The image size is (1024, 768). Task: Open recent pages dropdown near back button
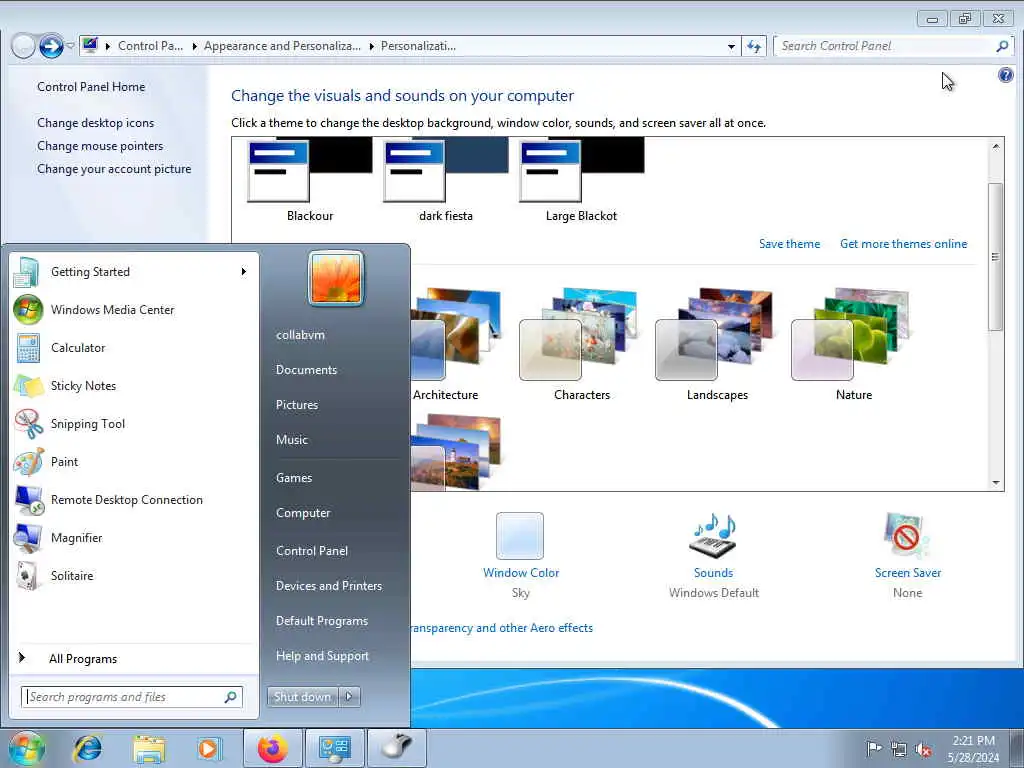click(71, 46)
